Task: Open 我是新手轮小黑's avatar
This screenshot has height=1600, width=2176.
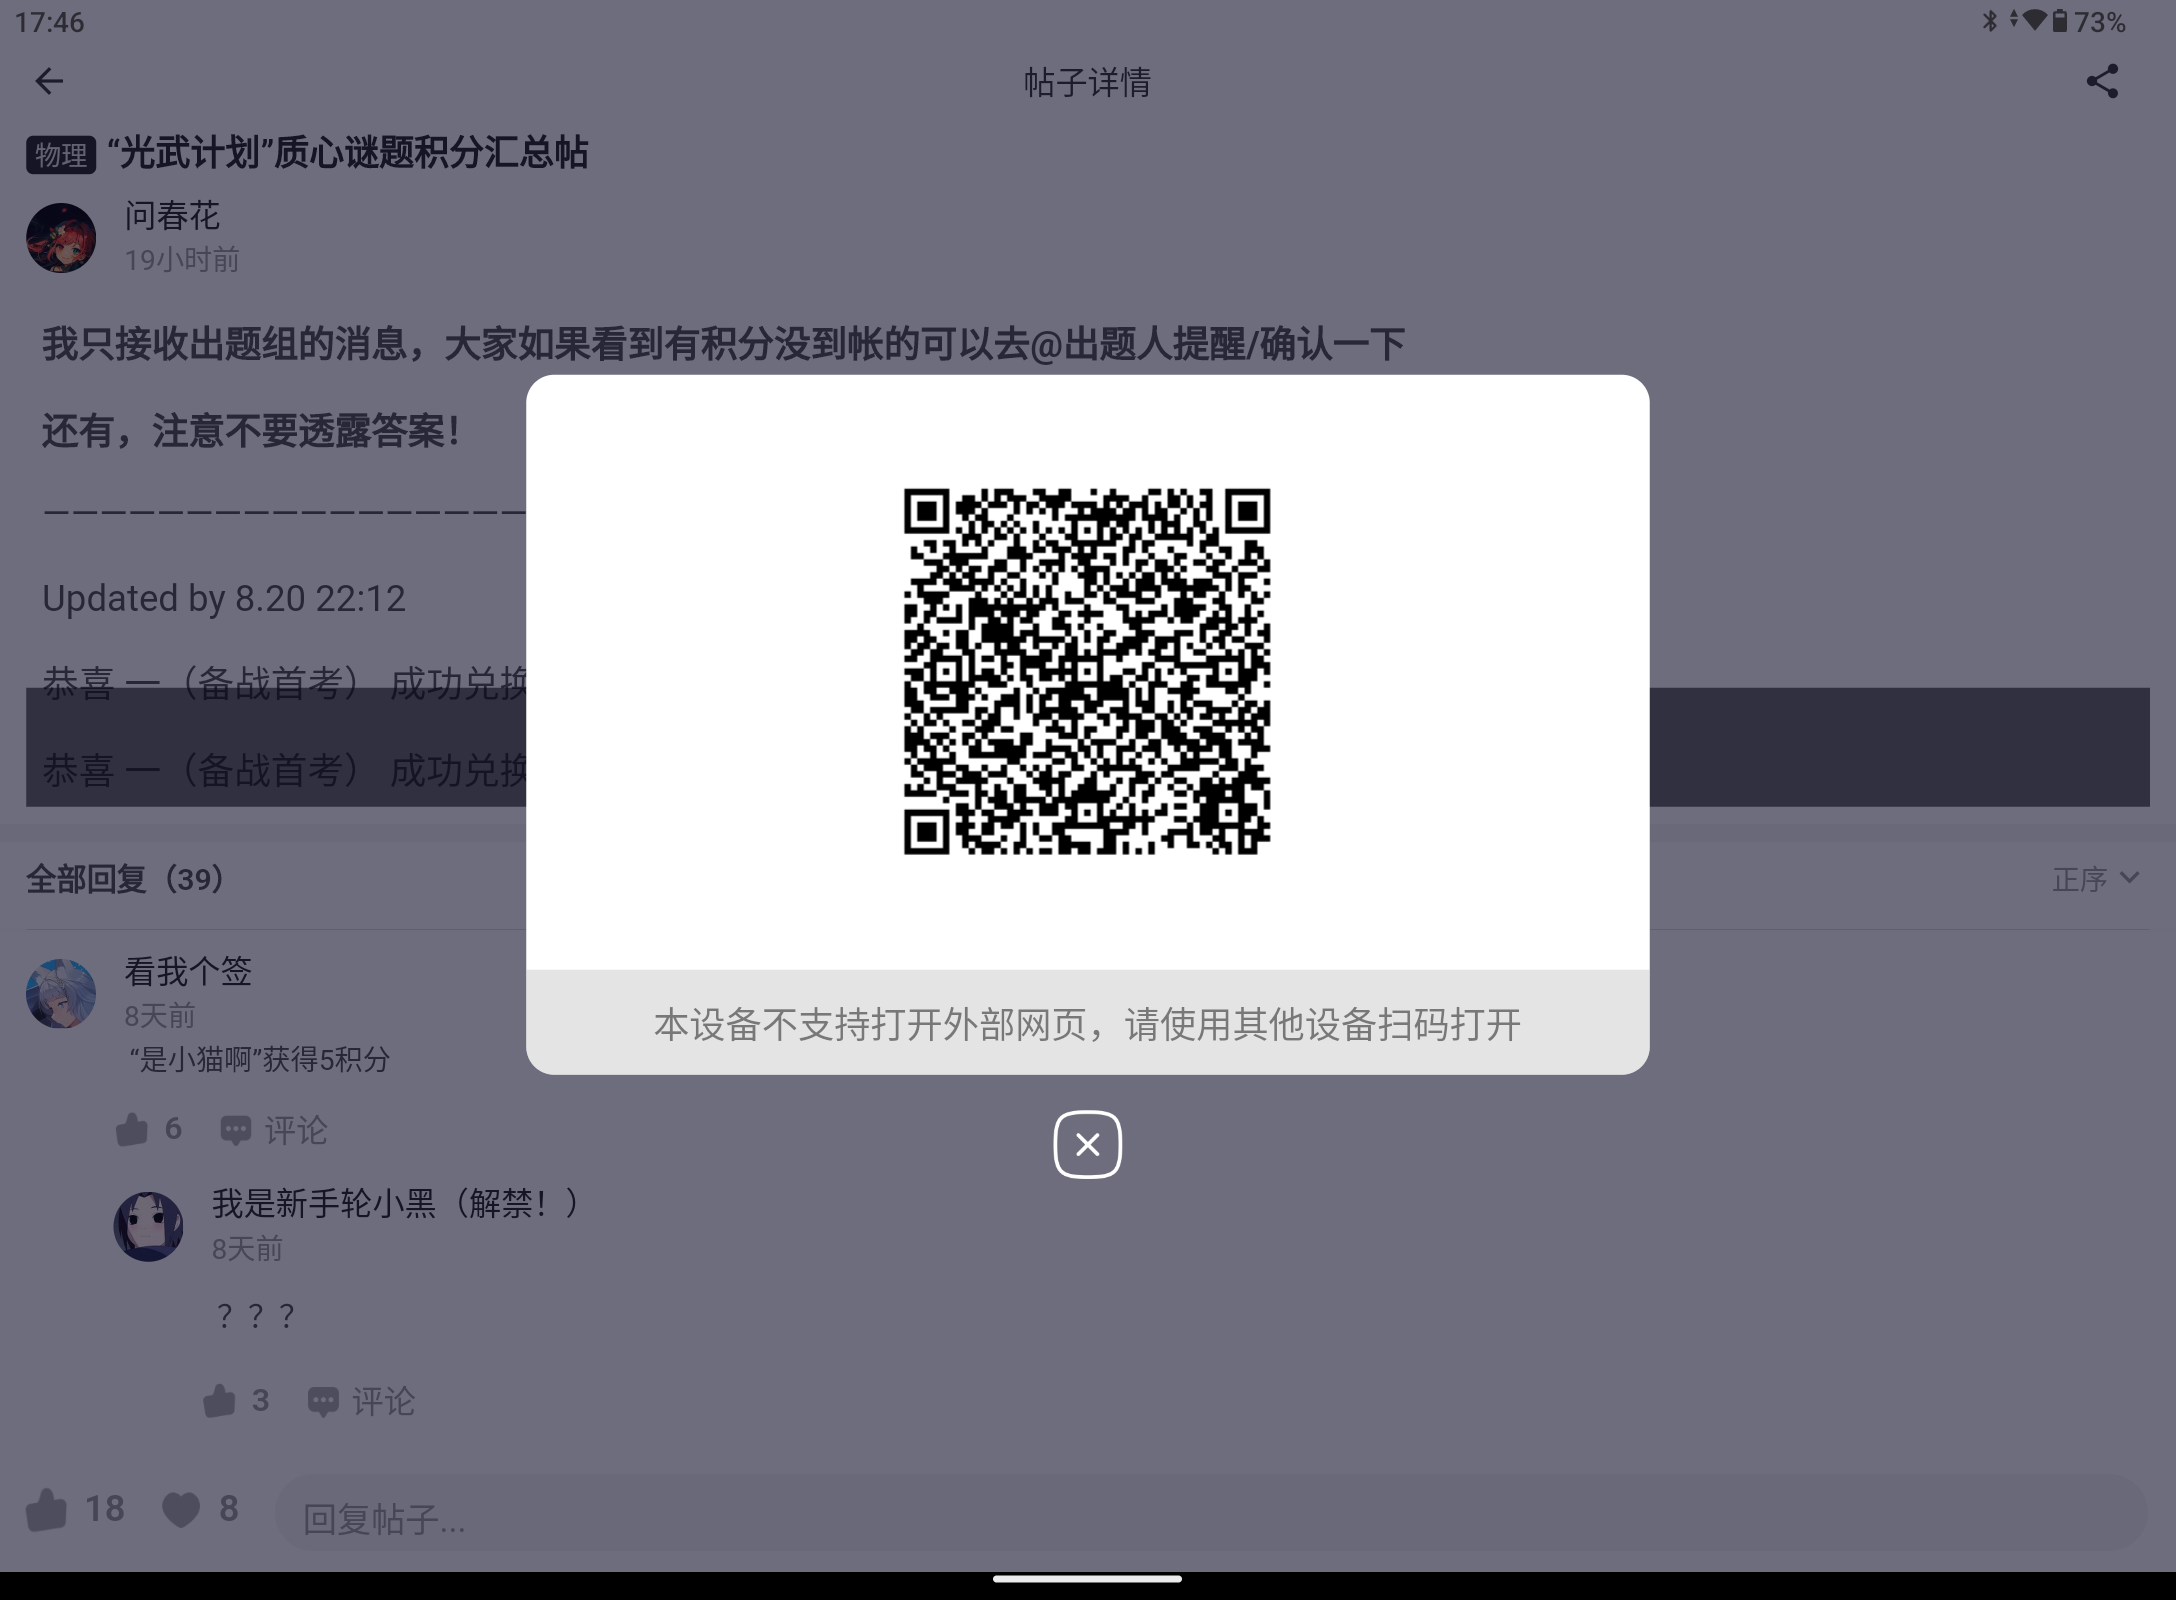Action: (x=148, y=1226)
